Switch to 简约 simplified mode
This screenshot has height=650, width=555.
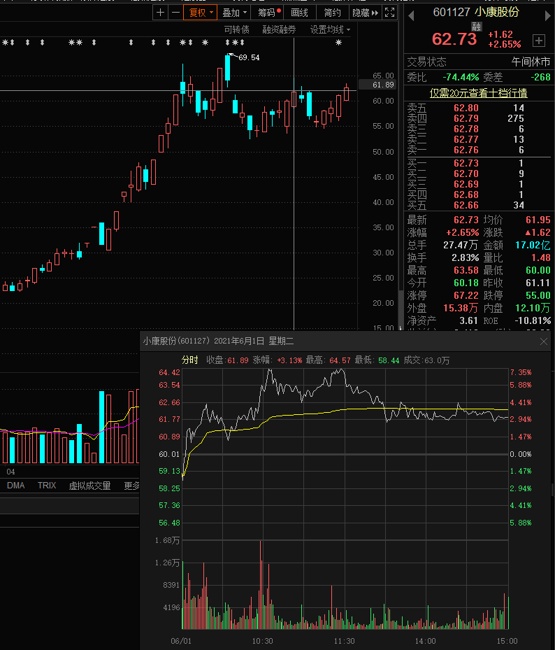point(332,13)
